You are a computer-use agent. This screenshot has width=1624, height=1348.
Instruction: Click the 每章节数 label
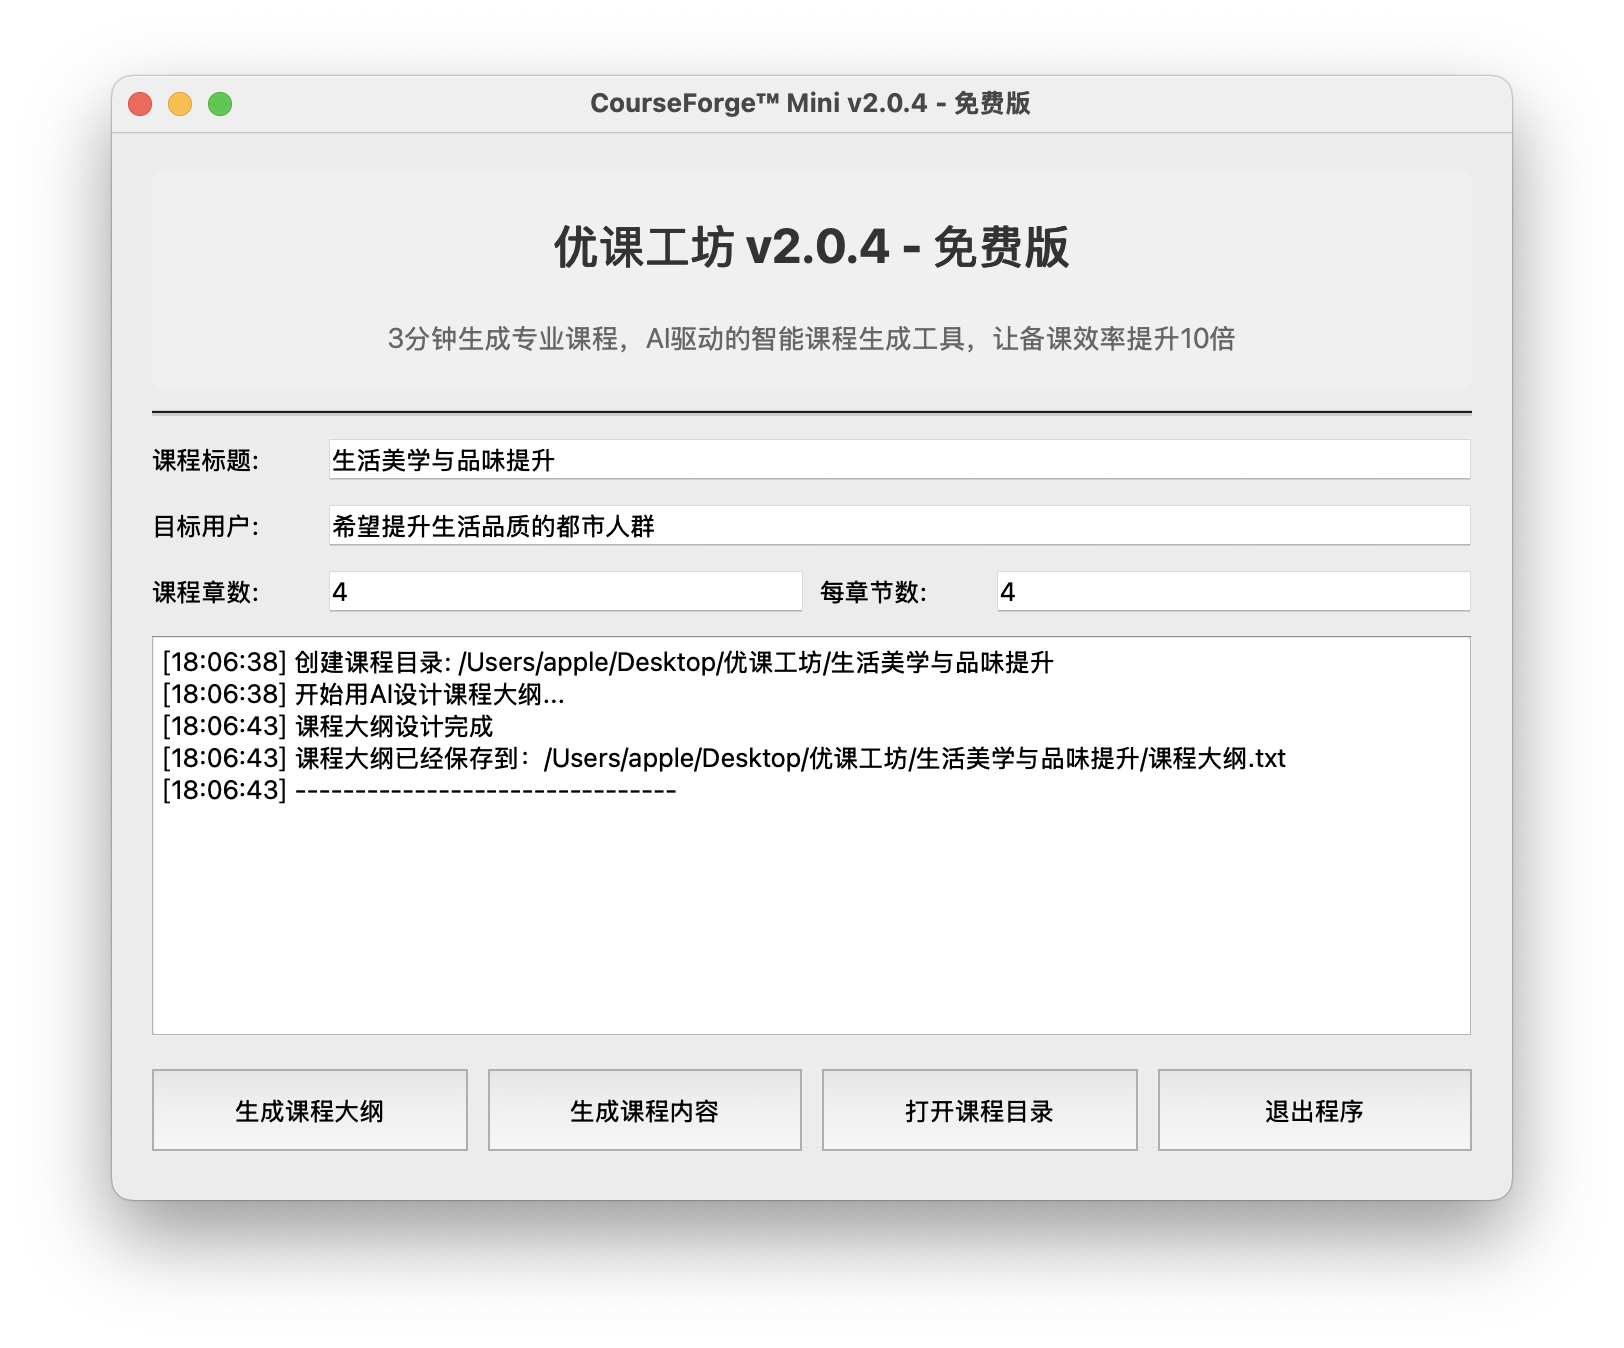(874, 592)
